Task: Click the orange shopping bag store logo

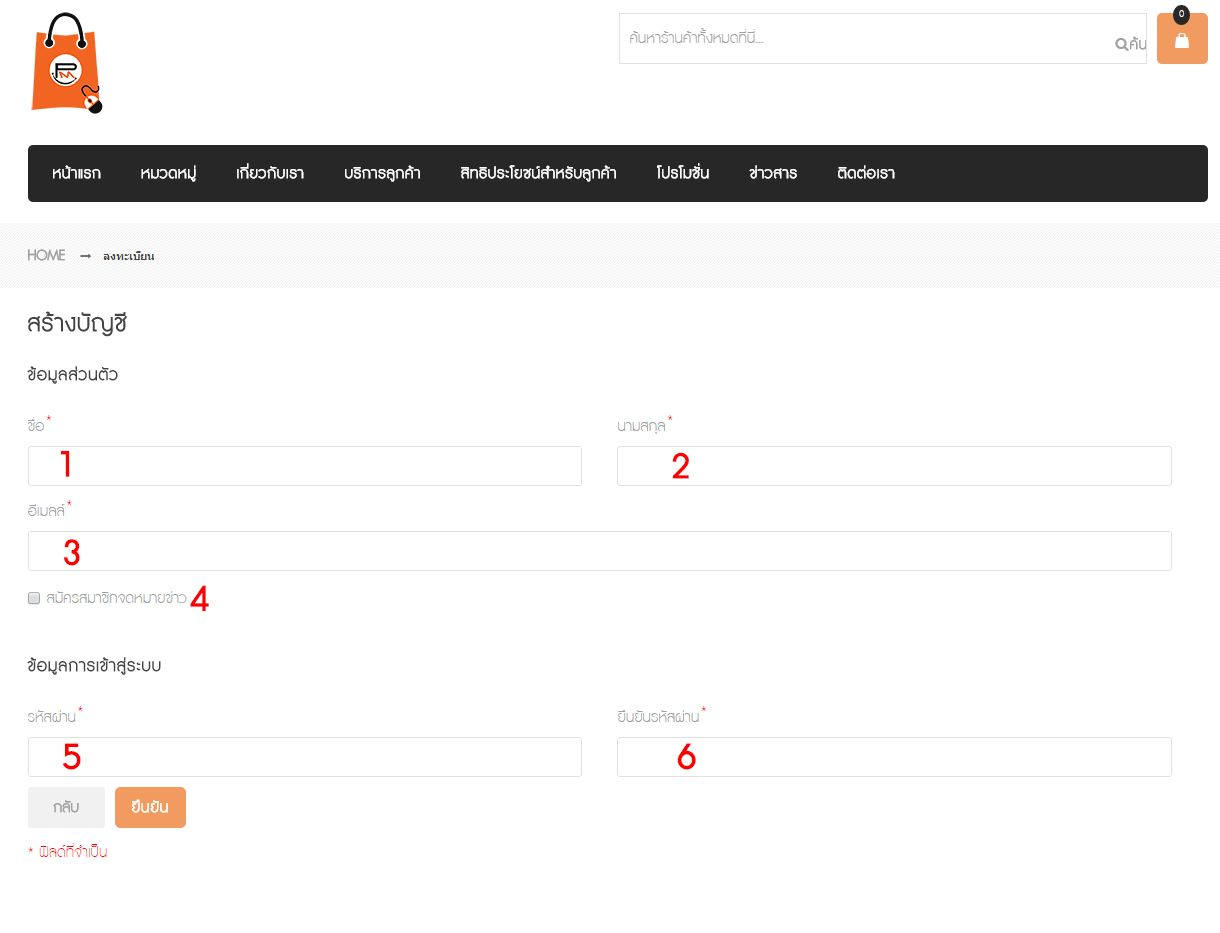Action: point(66,63)
